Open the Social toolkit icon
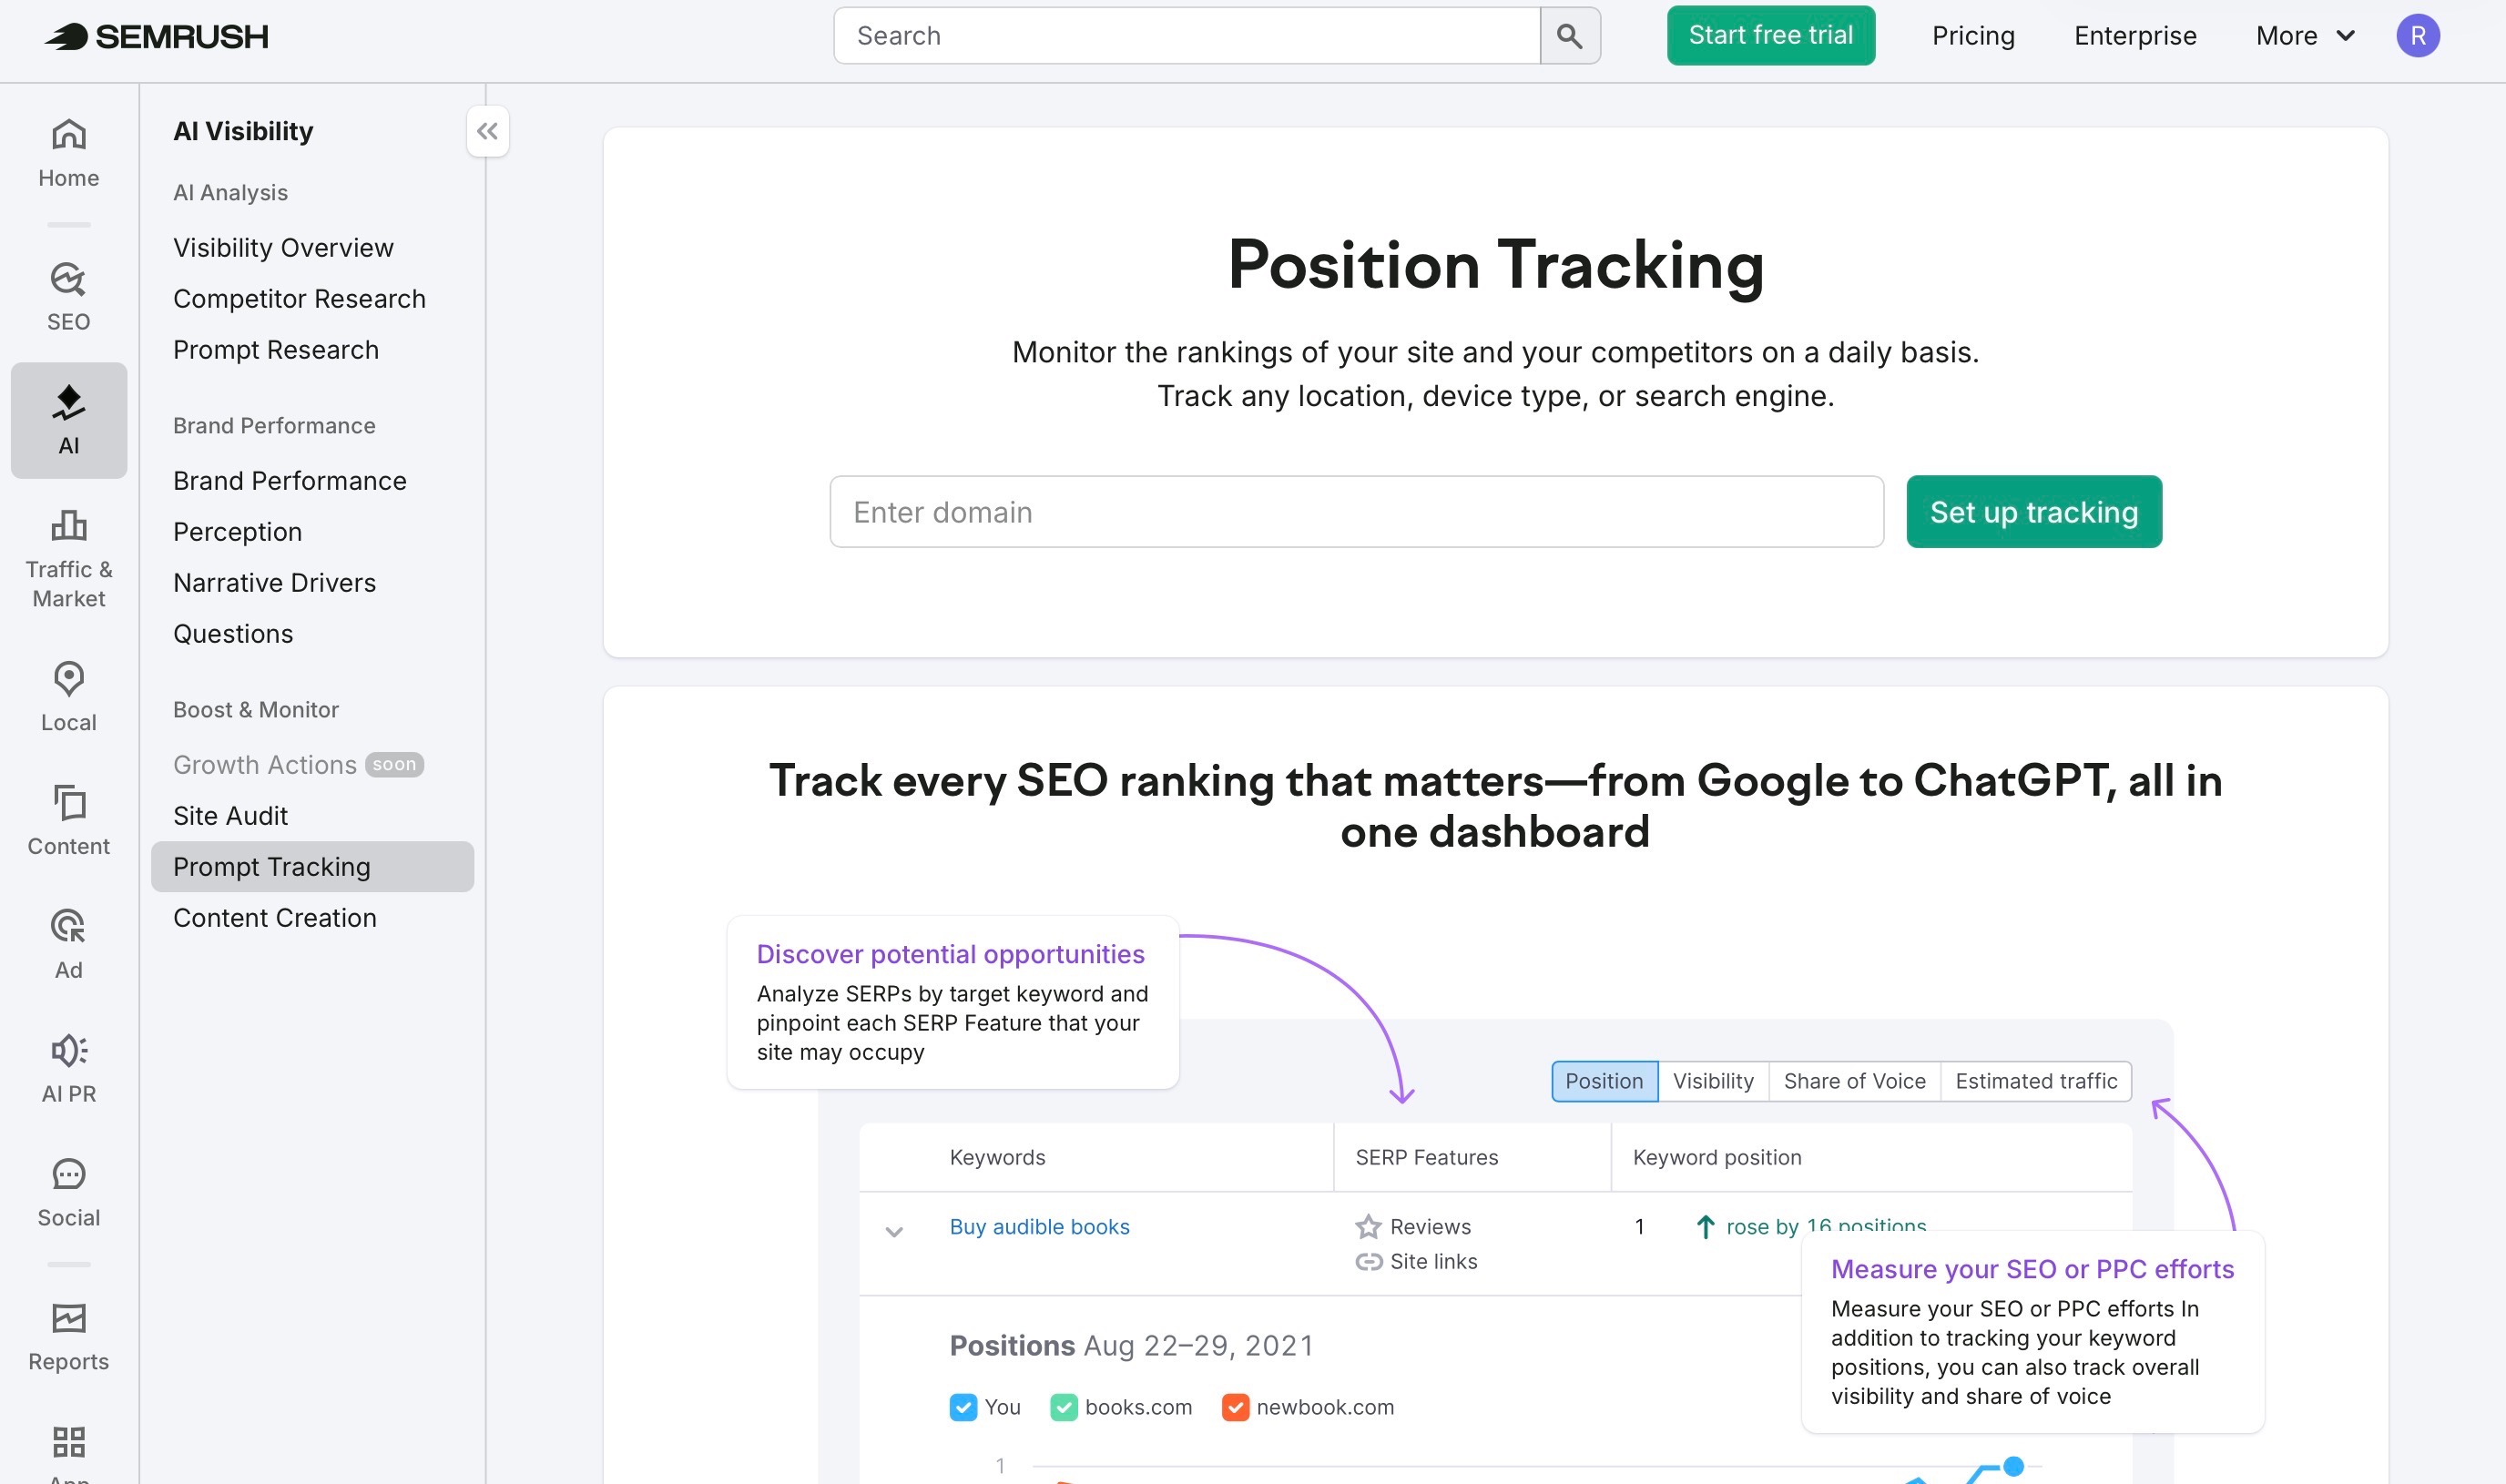2506x1484 pixels. (68, 1193)
